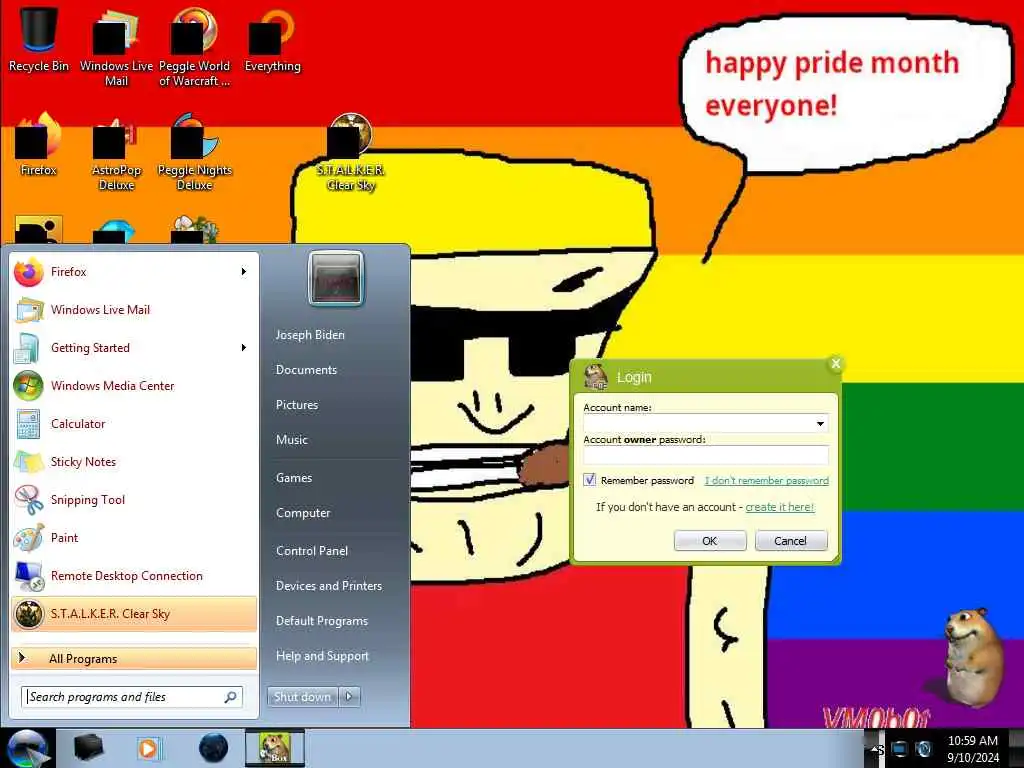
Task: Open Default Programs
Action: click(321, 621)
